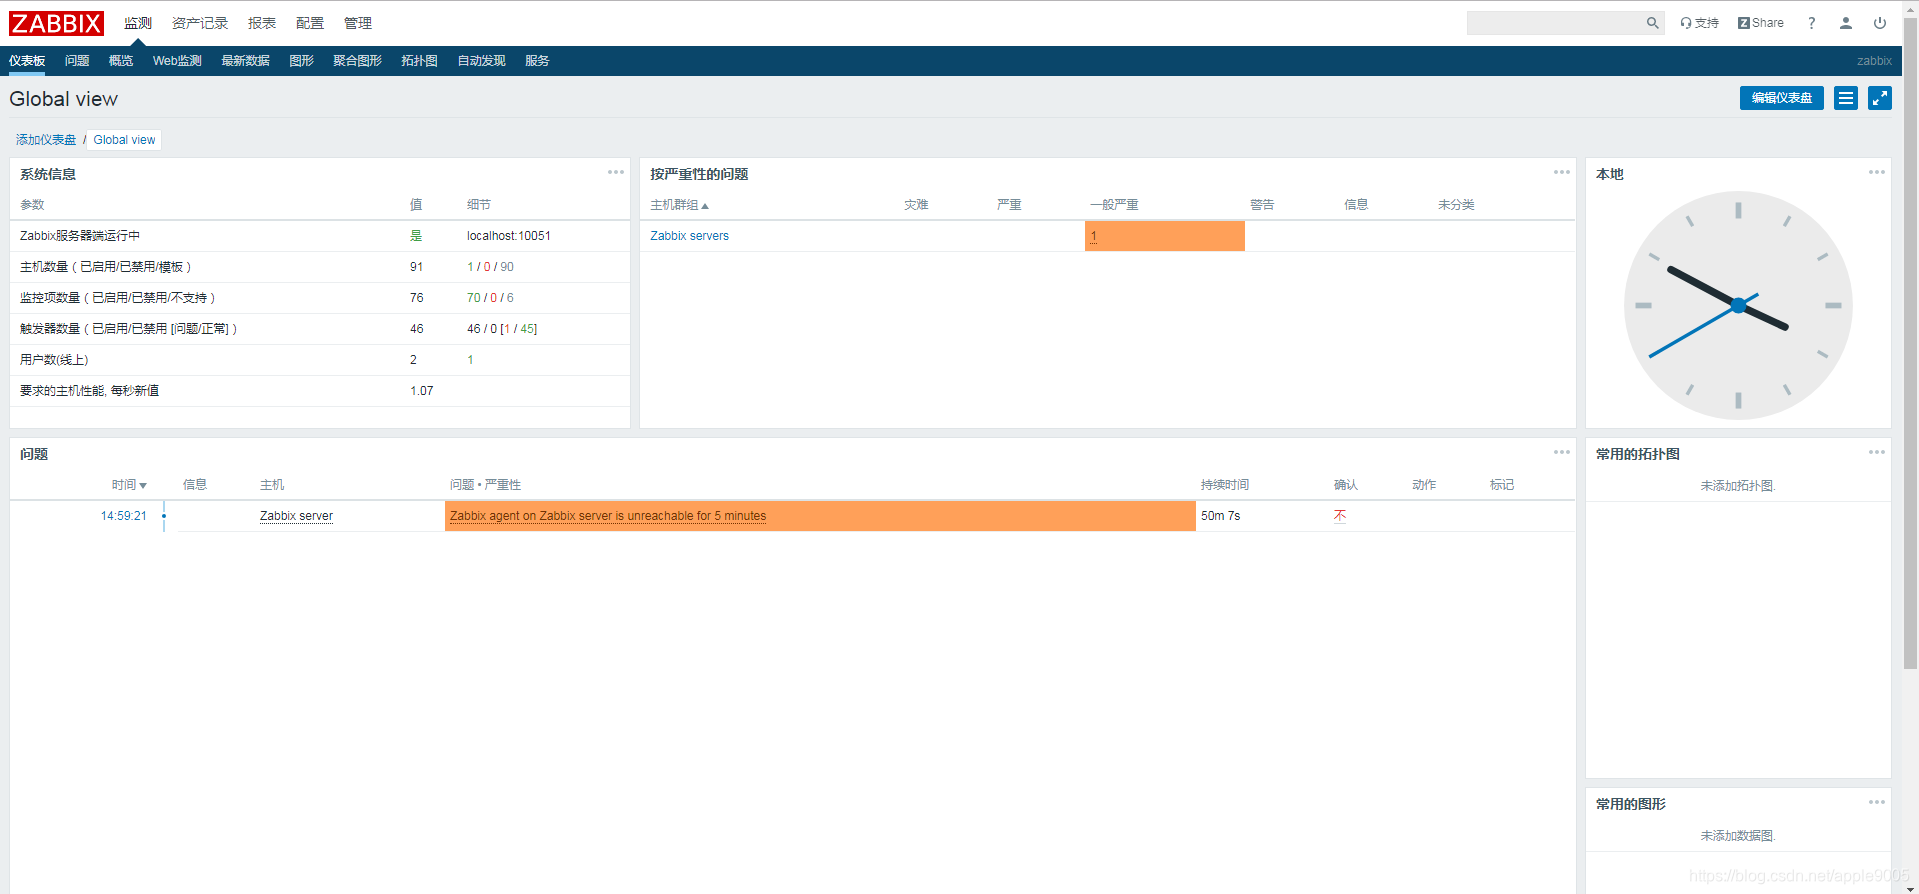Viewport: 1919px width, 894px height.
Task: Switch to the 概览 submenu tab
Action: click(121, 61)
